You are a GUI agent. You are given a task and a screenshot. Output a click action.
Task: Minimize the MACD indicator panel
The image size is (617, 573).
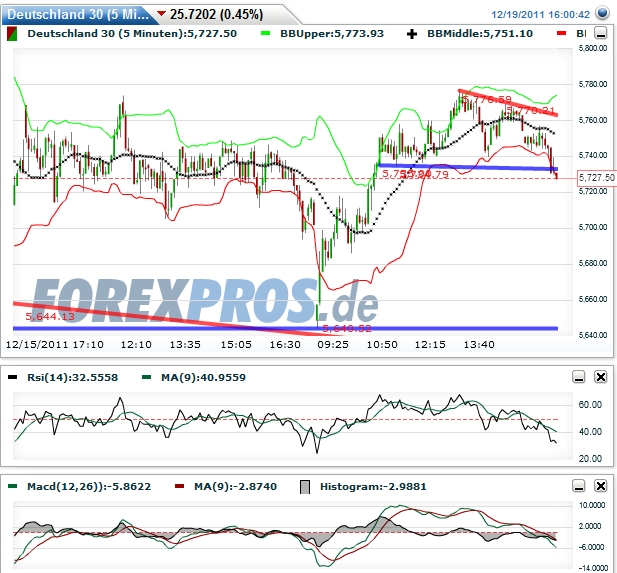(x=578, y=486)
